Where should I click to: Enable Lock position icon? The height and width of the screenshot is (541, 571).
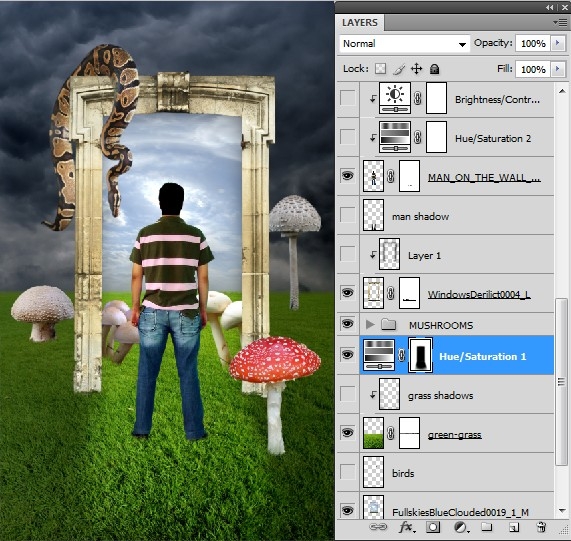pyautogui.click(x=417, y=69)
